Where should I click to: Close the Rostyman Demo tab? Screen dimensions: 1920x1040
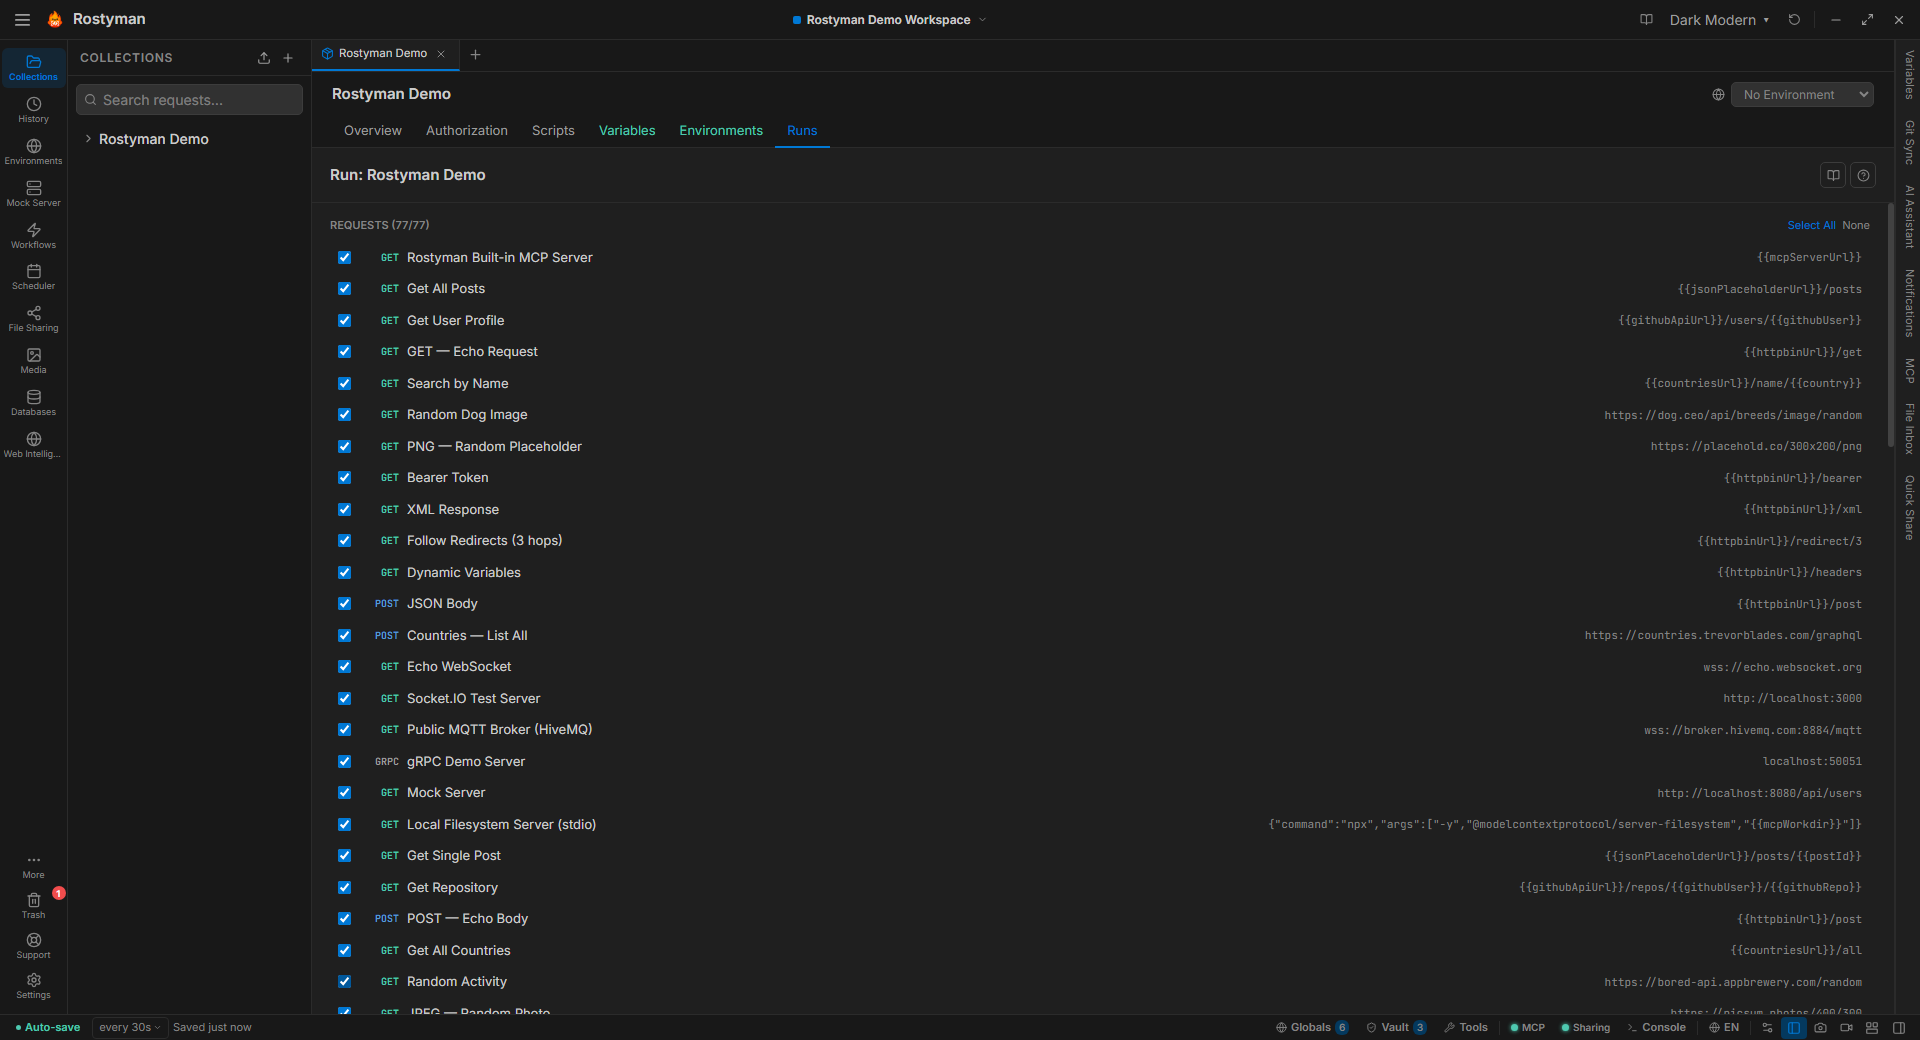coord(441,54)
